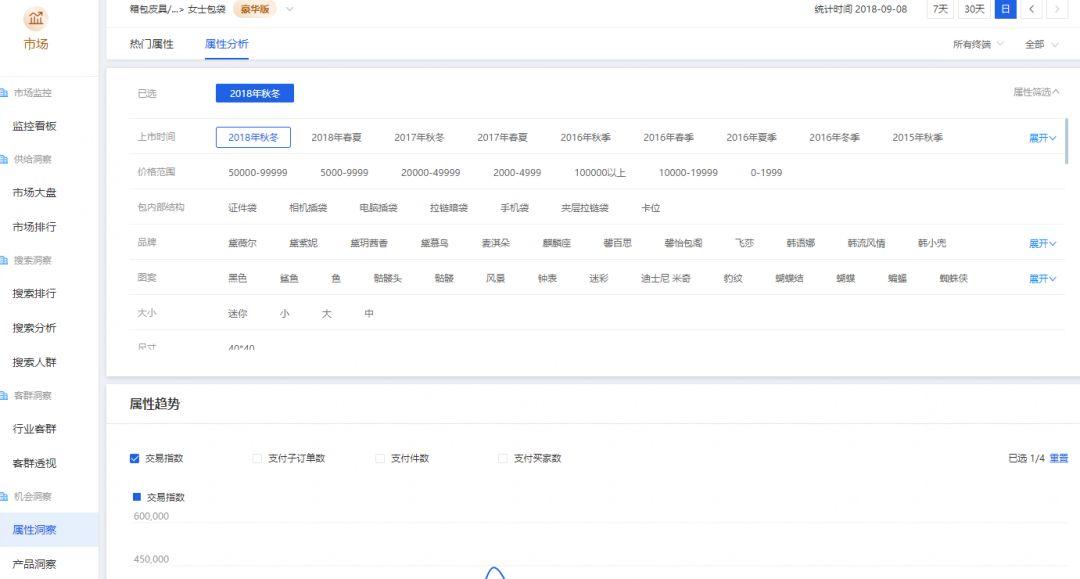
Task: Open 监控看板 in the sidebar
Action: [x=34, y=125]
